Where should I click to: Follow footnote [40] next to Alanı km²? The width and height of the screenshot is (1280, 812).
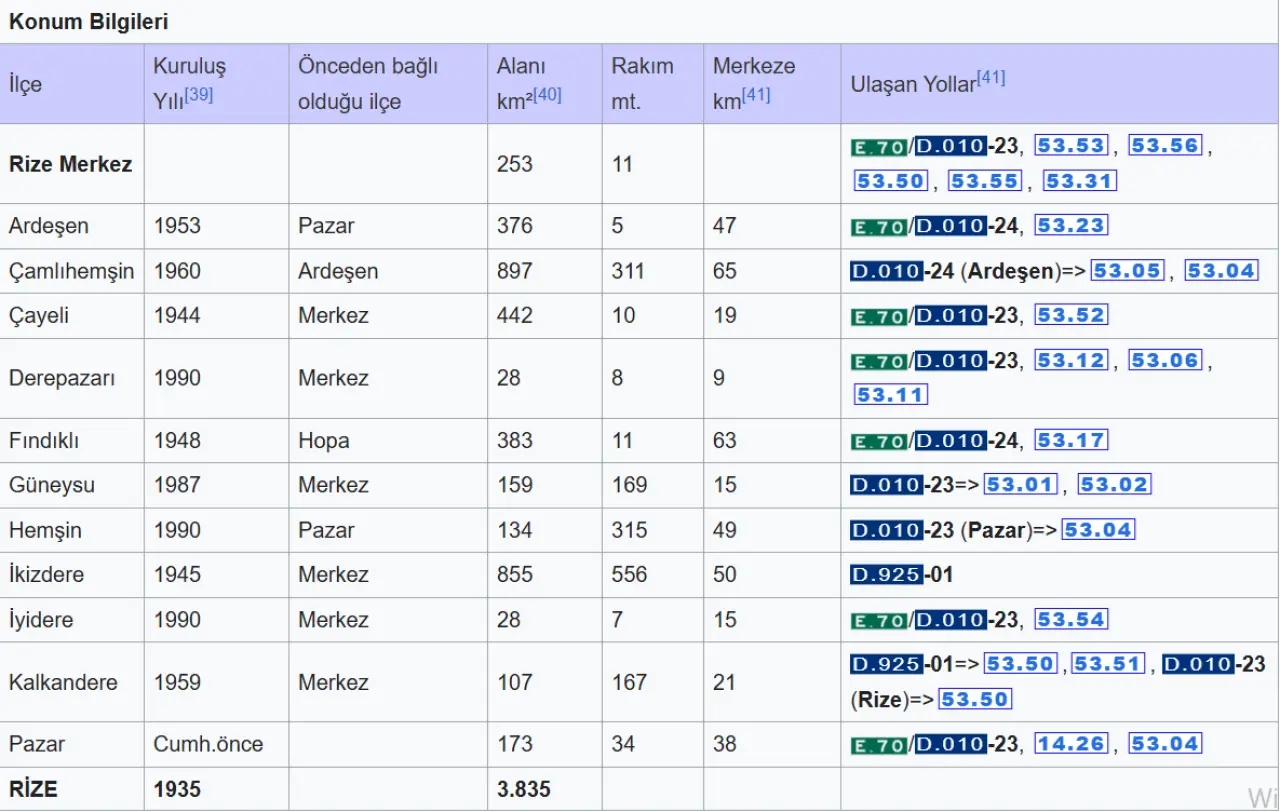[x=547, y=95]
